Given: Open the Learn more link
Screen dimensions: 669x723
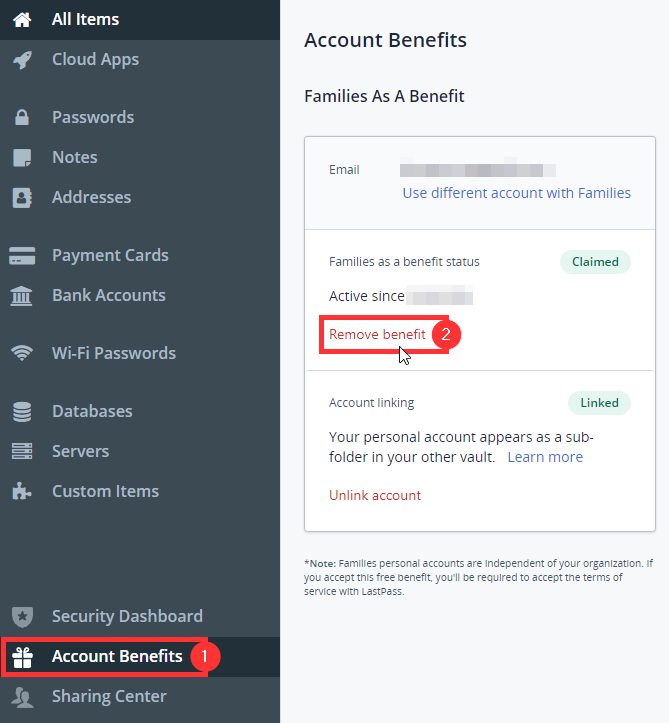Looking at the screenshot, I should coord(545,457).
